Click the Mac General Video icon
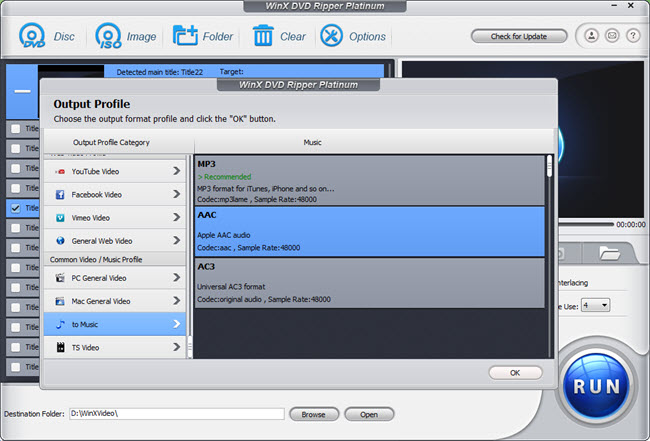650x441 pixels. pos(60,301)
